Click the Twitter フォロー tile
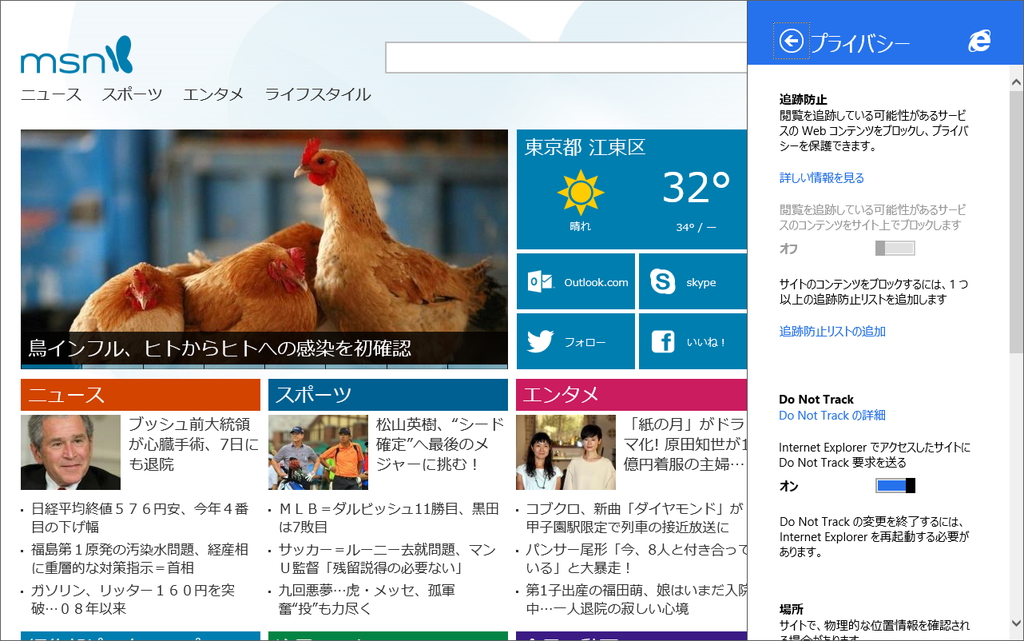Image resolution: width=1024 pixels, height=641 pixels. [576, 341]
